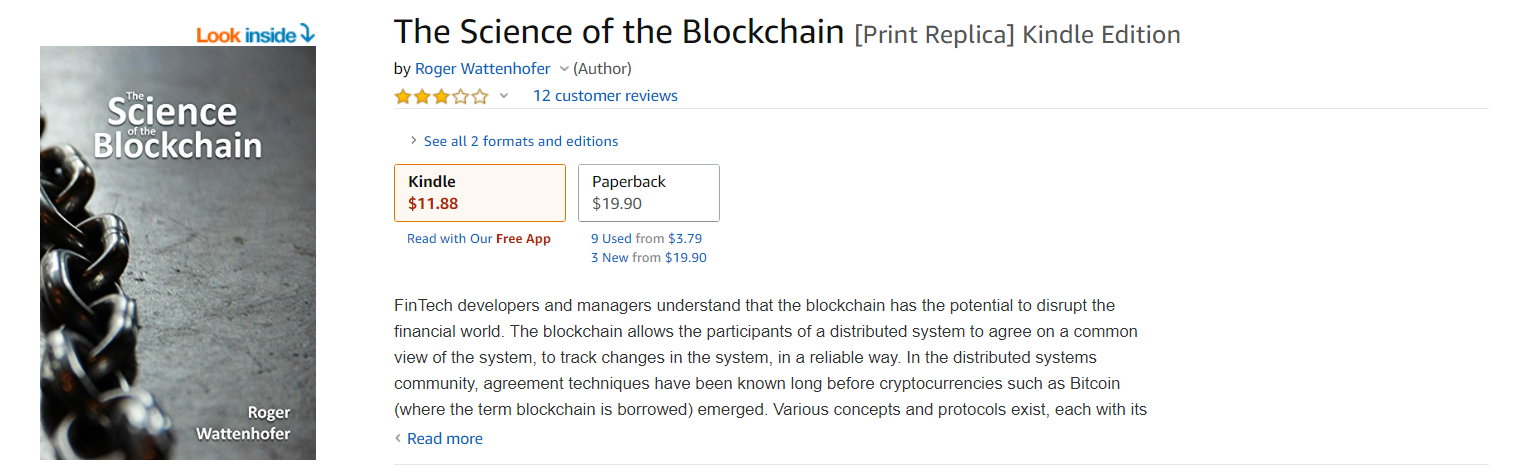Expand See all 2 formats and editions

coord(520,141)
